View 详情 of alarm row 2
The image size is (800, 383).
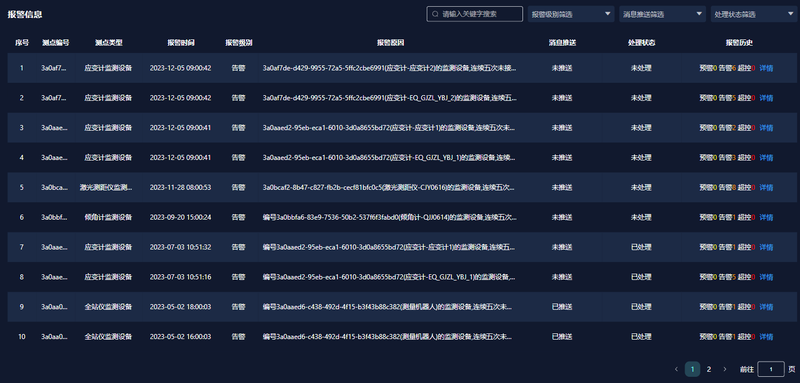coord(766,98)
